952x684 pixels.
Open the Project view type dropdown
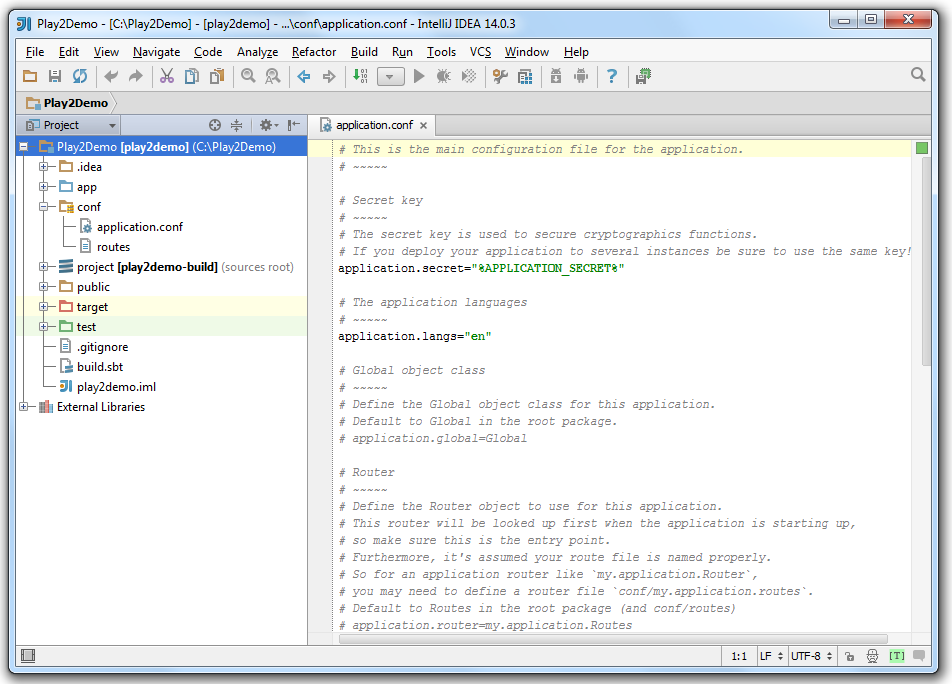click(112, 125)
